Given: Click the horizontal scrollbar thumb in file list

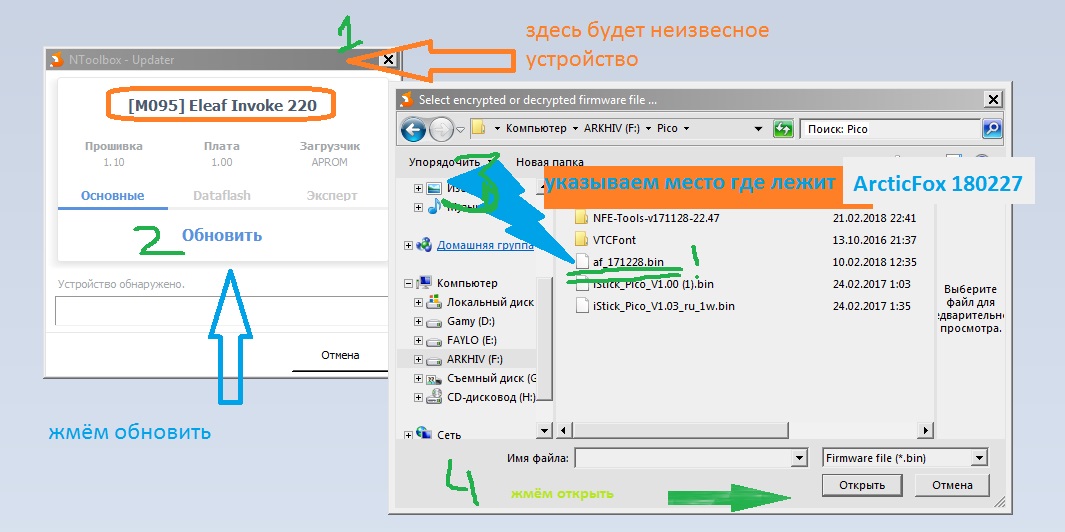Looking at the screenshot, I should click(681, 430).
